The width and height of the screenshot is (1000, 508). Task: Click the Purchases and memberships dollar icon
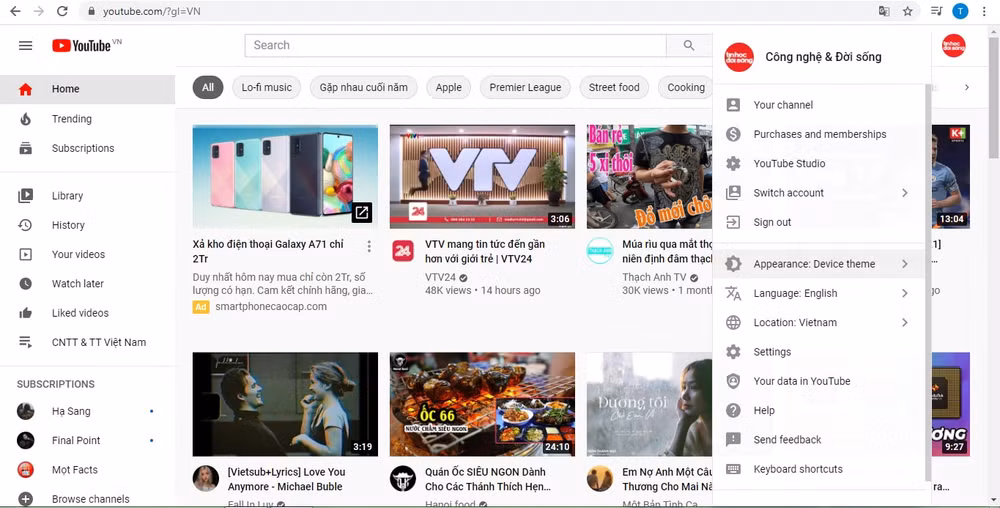click(x=733, y=134)
